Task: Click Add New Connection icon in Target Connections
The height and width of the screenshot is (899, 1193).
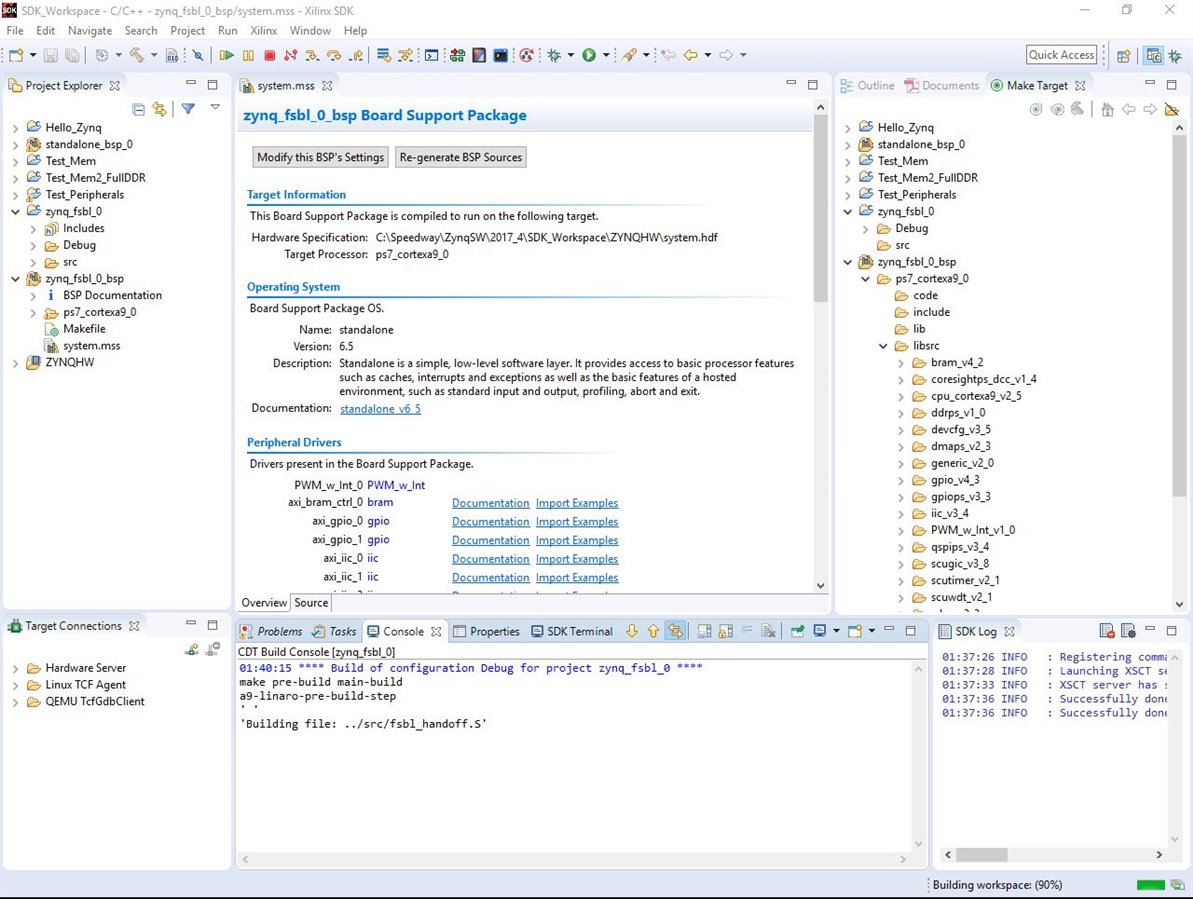Action: pyautogui.click(x=192, y=649)
